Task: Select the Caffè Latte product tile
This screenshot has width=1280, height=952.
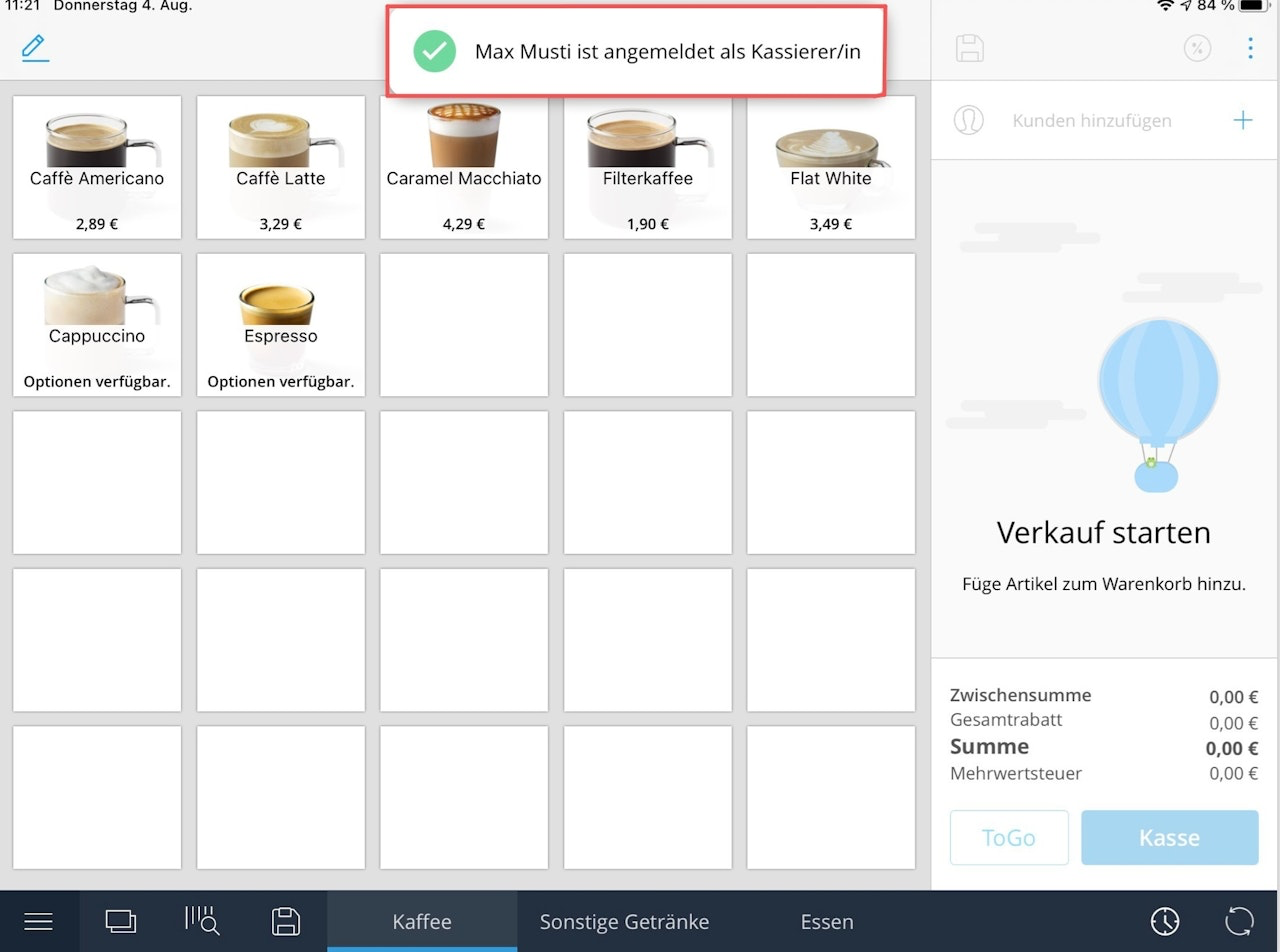Action: pyautogui.click(x=281, y=167)
